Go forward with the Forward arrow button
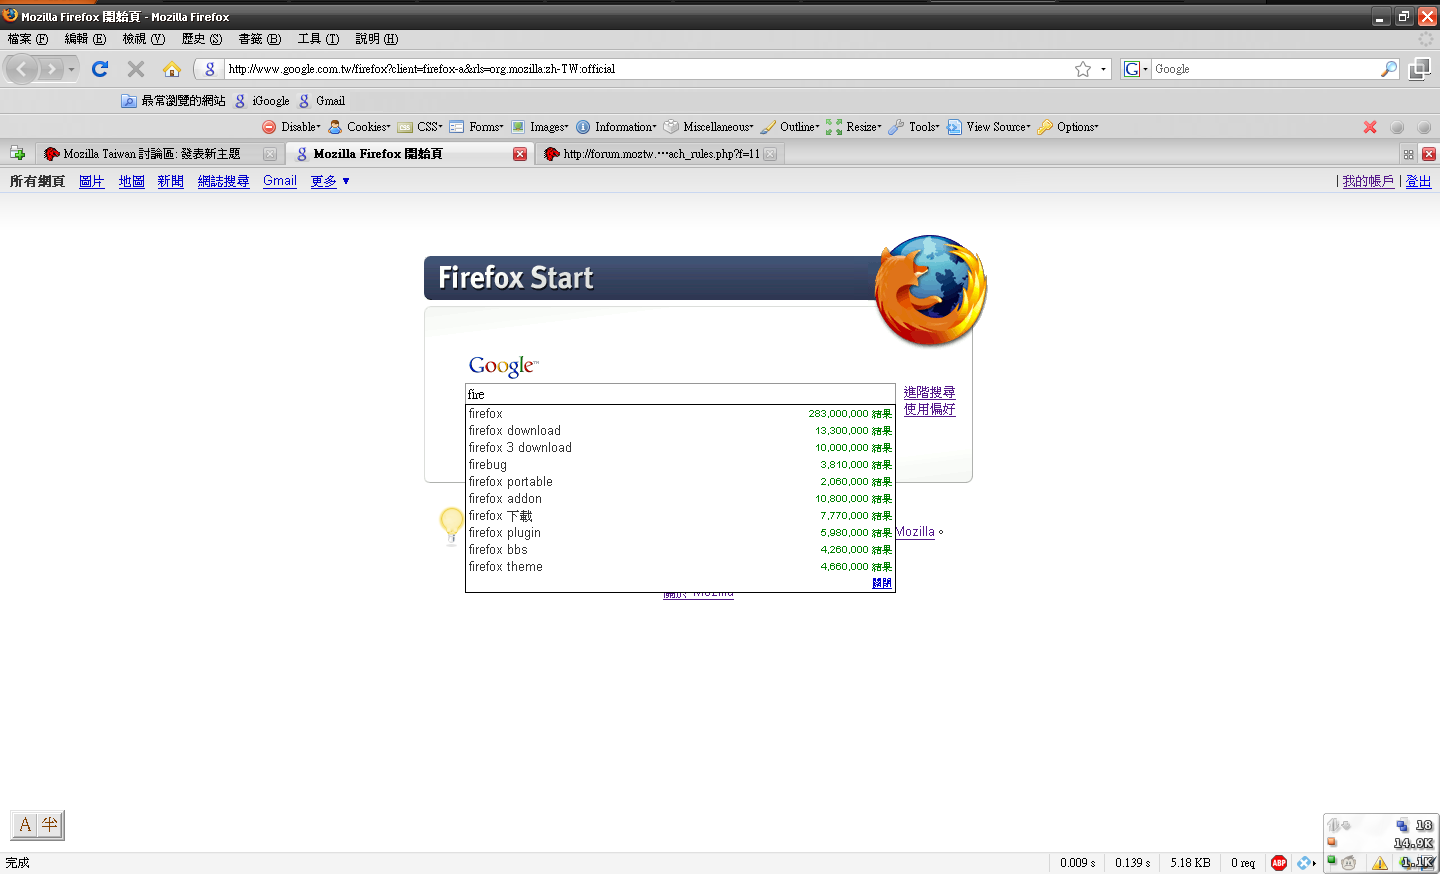The width and height of the screenshot is (1440, 874). tap(51, 69)
